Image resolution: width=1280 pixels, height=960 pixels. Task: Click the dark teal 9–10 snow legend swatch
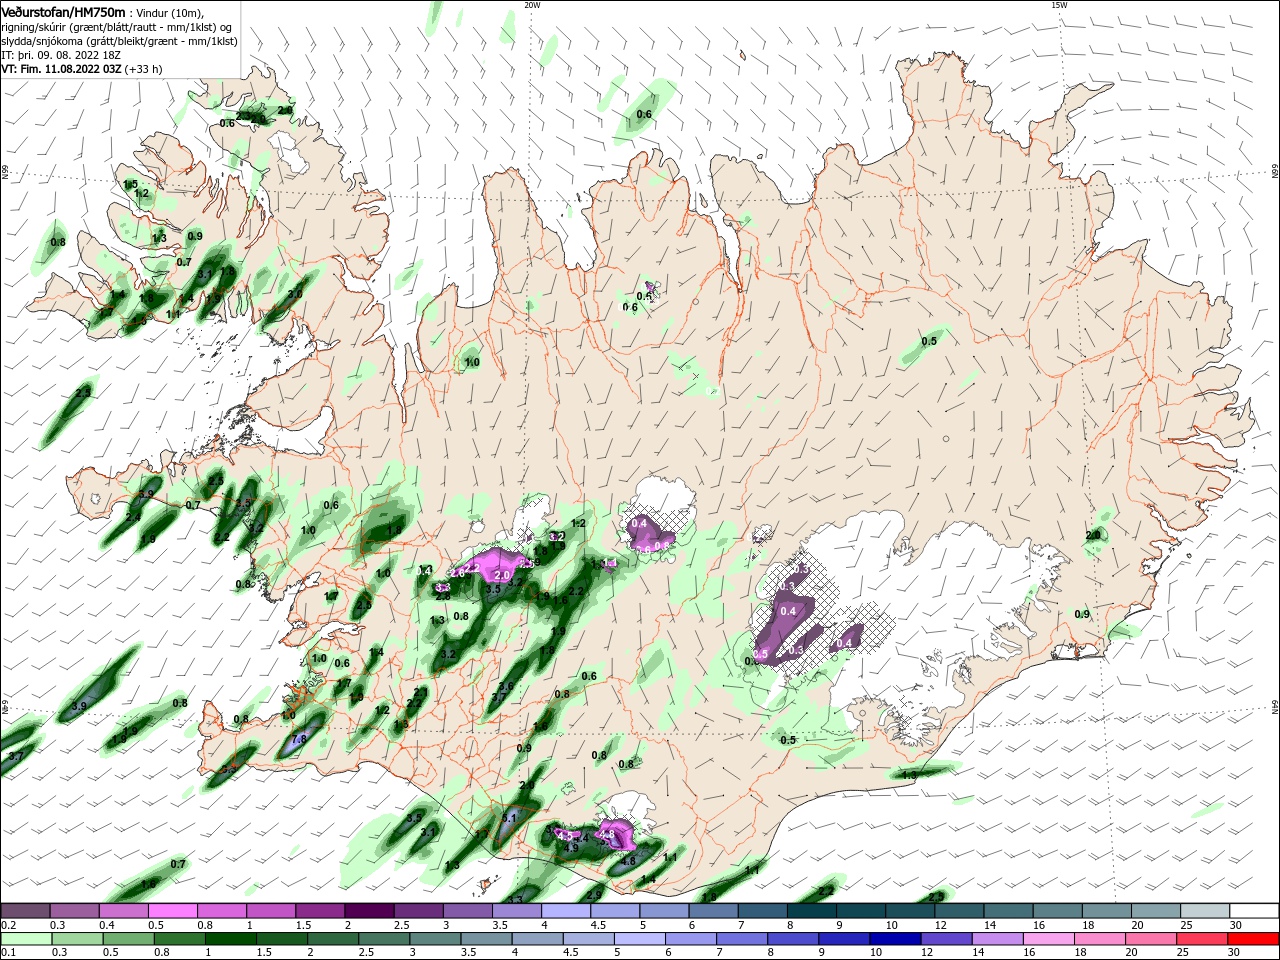(861, 911)
